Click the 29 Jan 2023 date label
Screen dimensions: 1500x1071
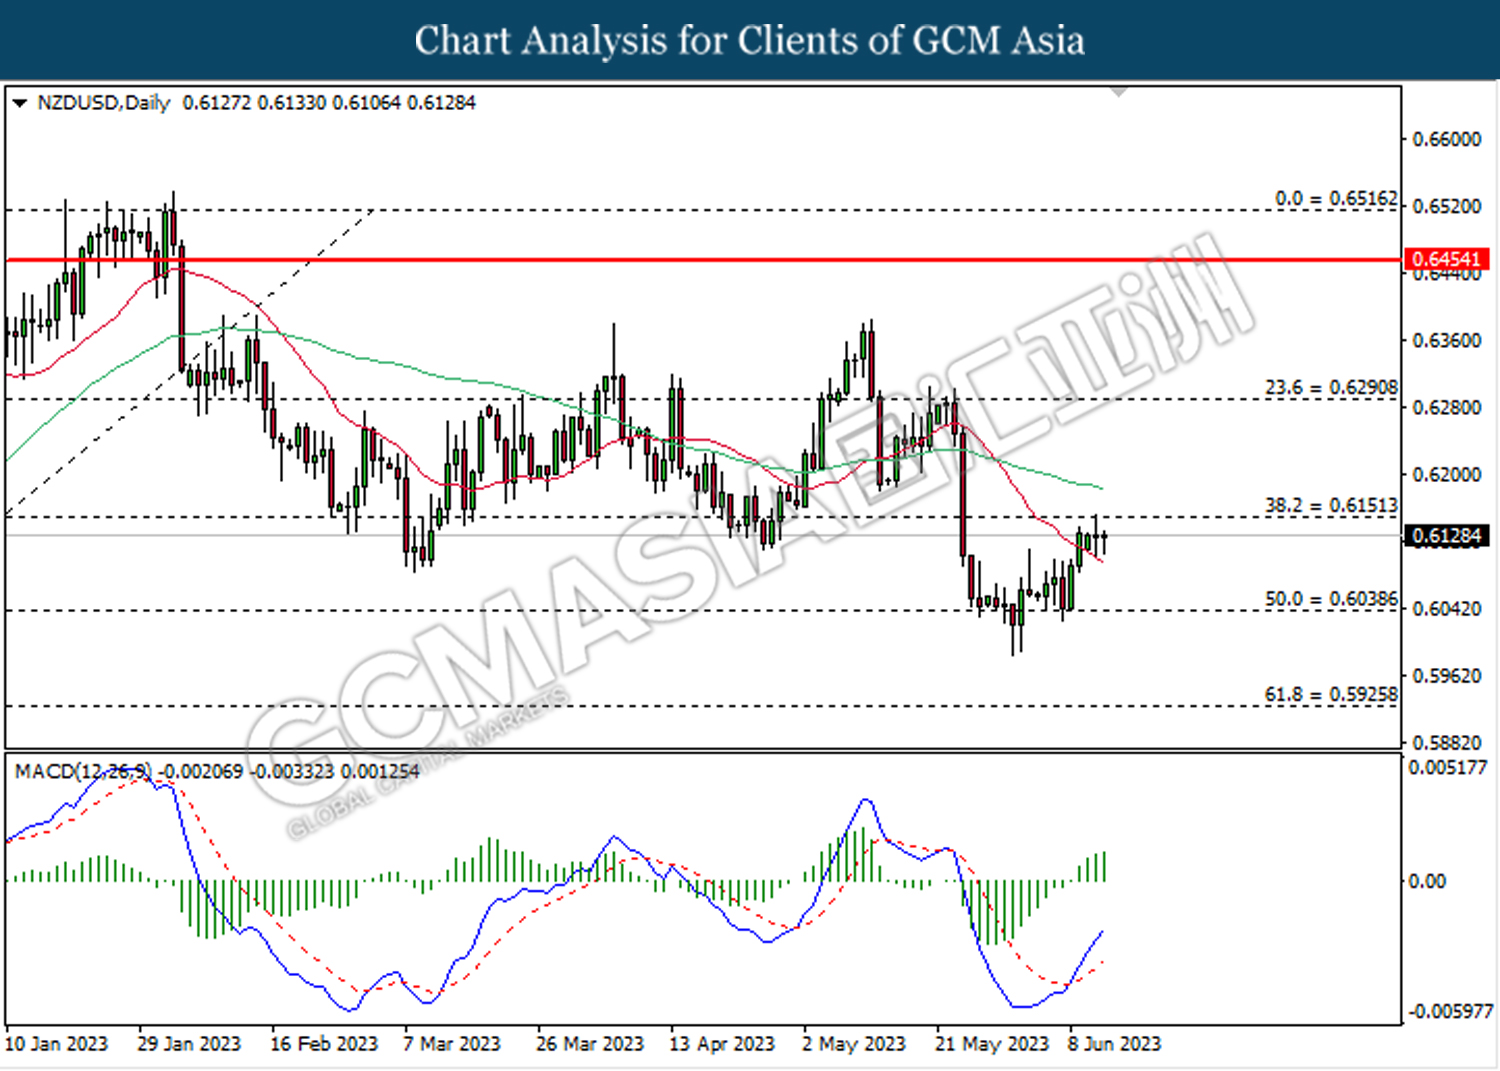(x=189, y=1044)
